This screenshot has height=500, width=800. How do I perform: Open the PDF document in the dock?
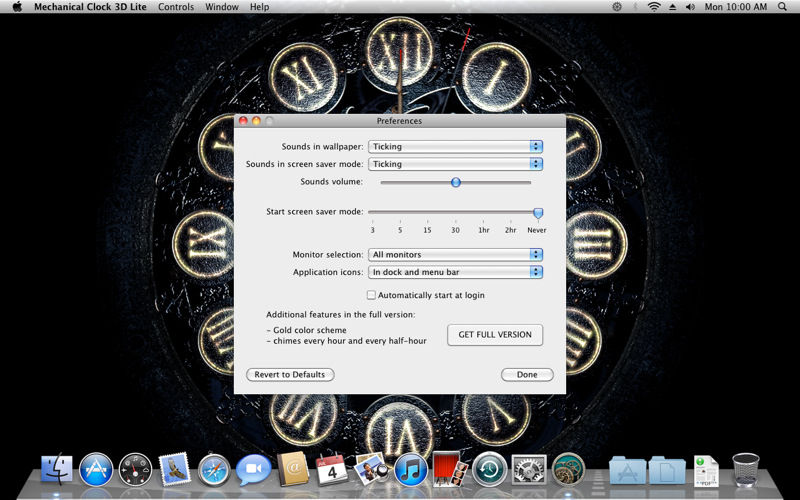pyautogui.click(x=706, y=470)
